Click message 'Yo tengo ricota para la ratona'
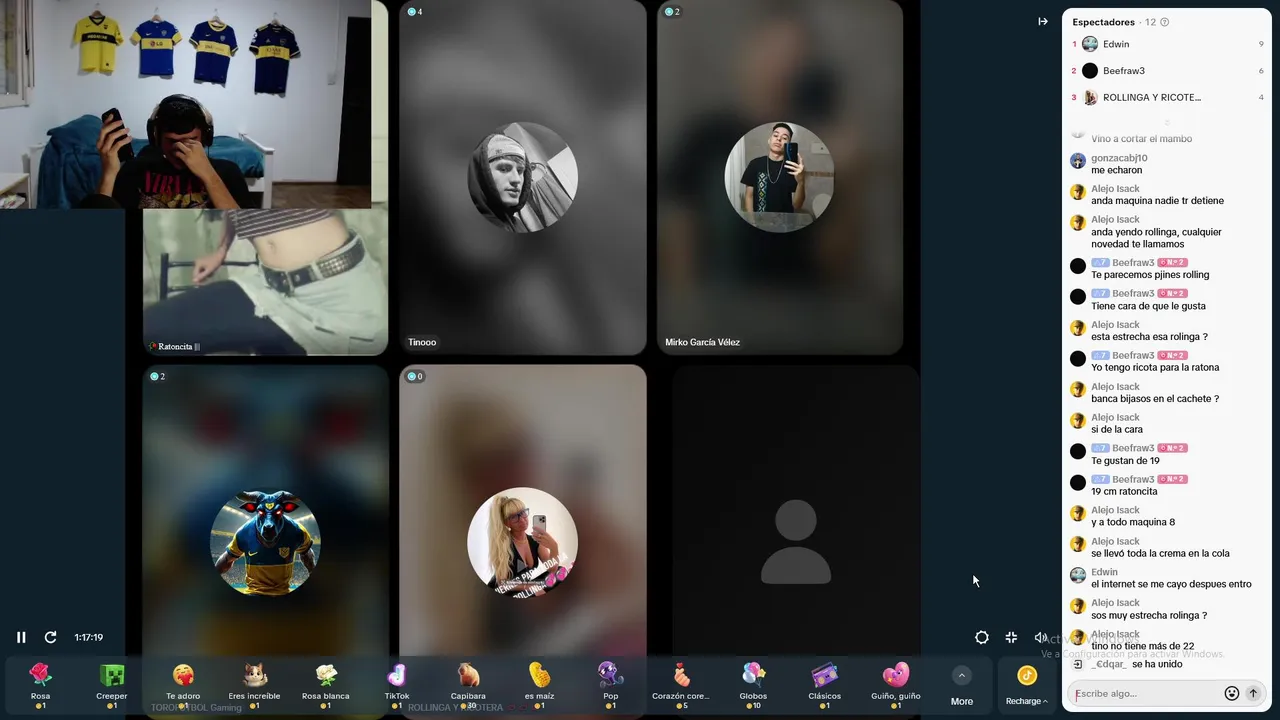This screenshot has height=720, width=1280. coord(1155,368)
